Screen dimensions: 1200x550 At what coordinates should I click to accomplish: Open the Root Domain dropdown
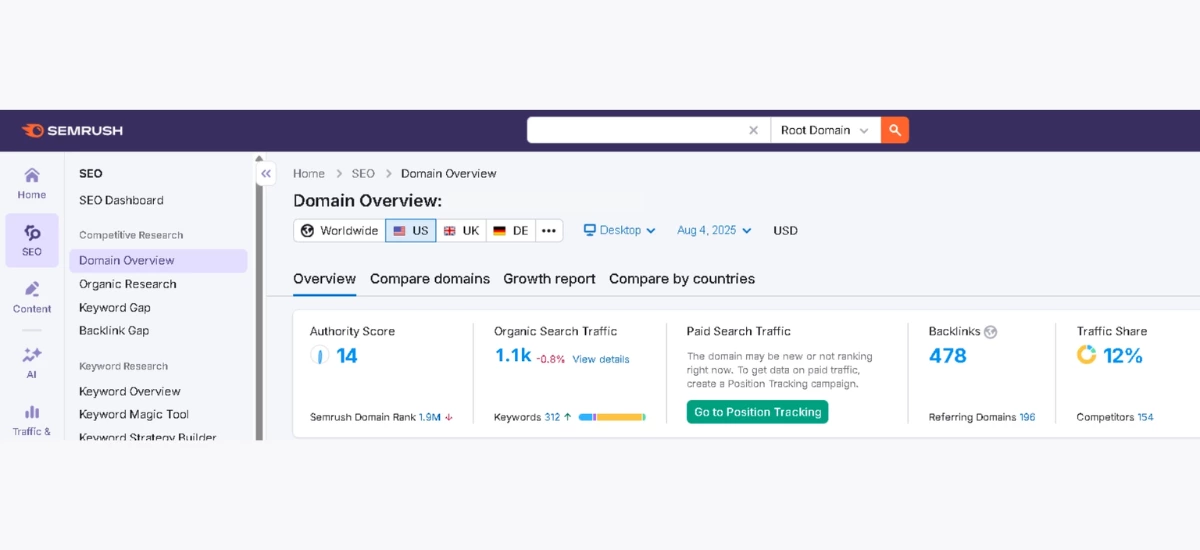[x=825, y=130]
